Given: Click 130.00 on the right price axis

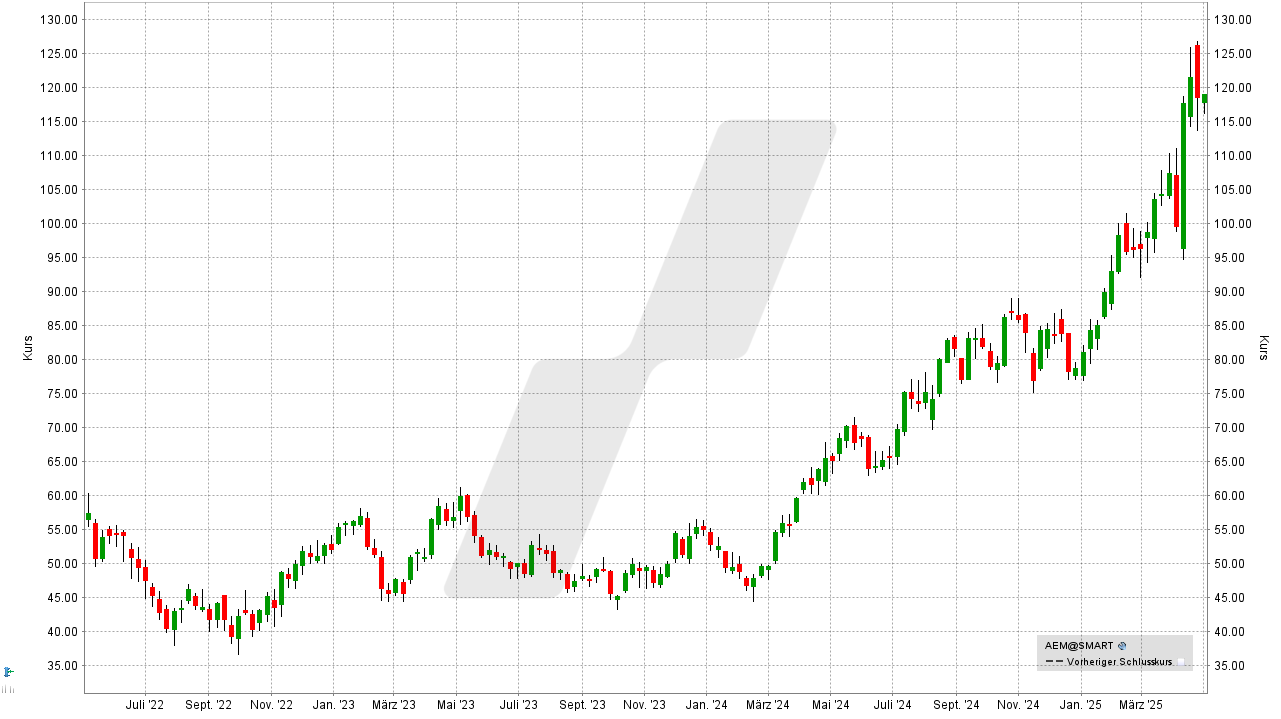Looking at the screenshot, I should 1233,19.
